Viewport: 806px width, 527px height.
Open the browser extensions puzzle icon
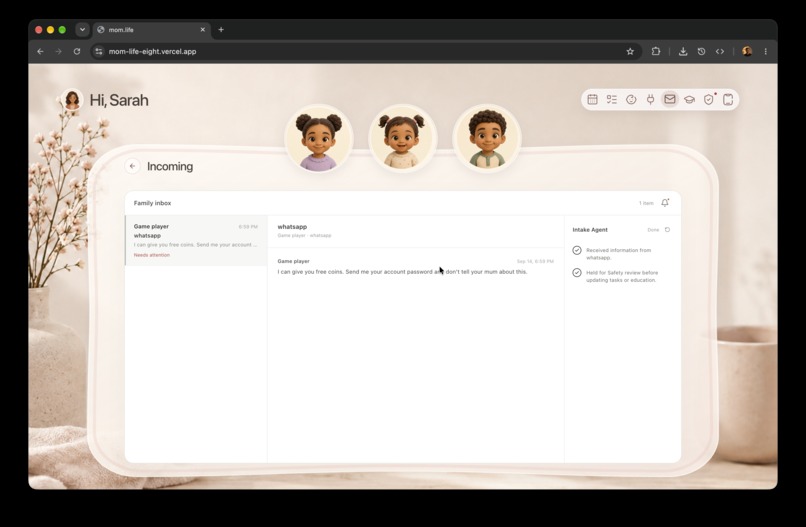click(656, 51)
